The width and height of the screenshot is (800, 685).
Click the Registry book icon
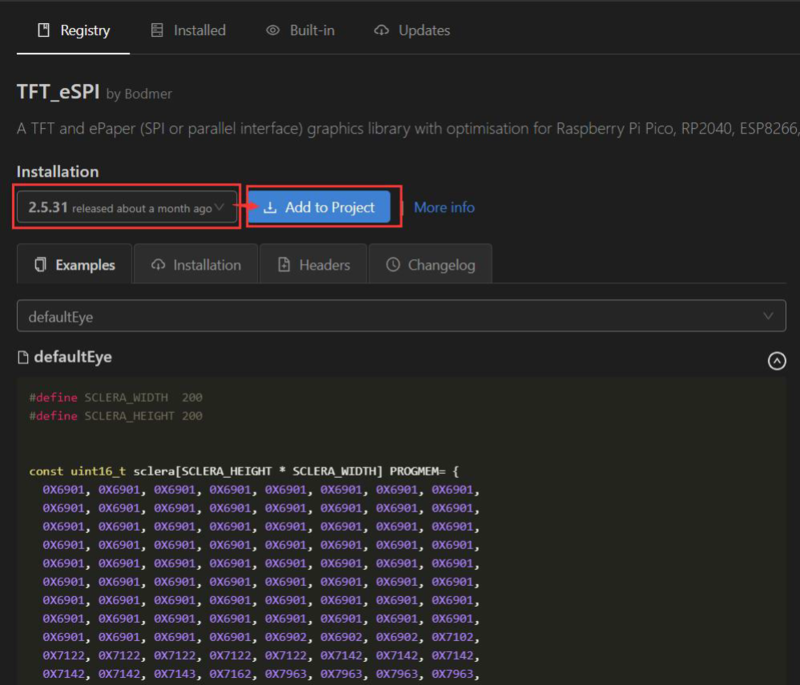click(x=44, y=31)
